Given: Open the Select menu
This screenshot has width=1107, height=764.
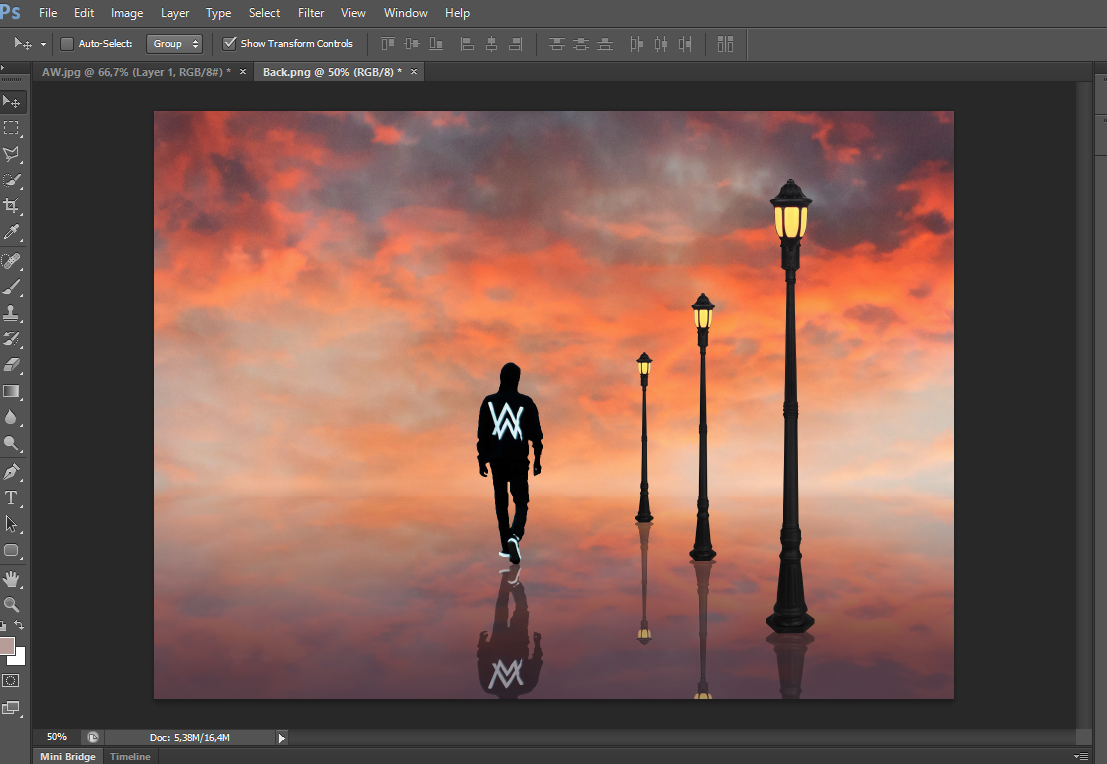Looking at the screenshot, I should point(264,13).
